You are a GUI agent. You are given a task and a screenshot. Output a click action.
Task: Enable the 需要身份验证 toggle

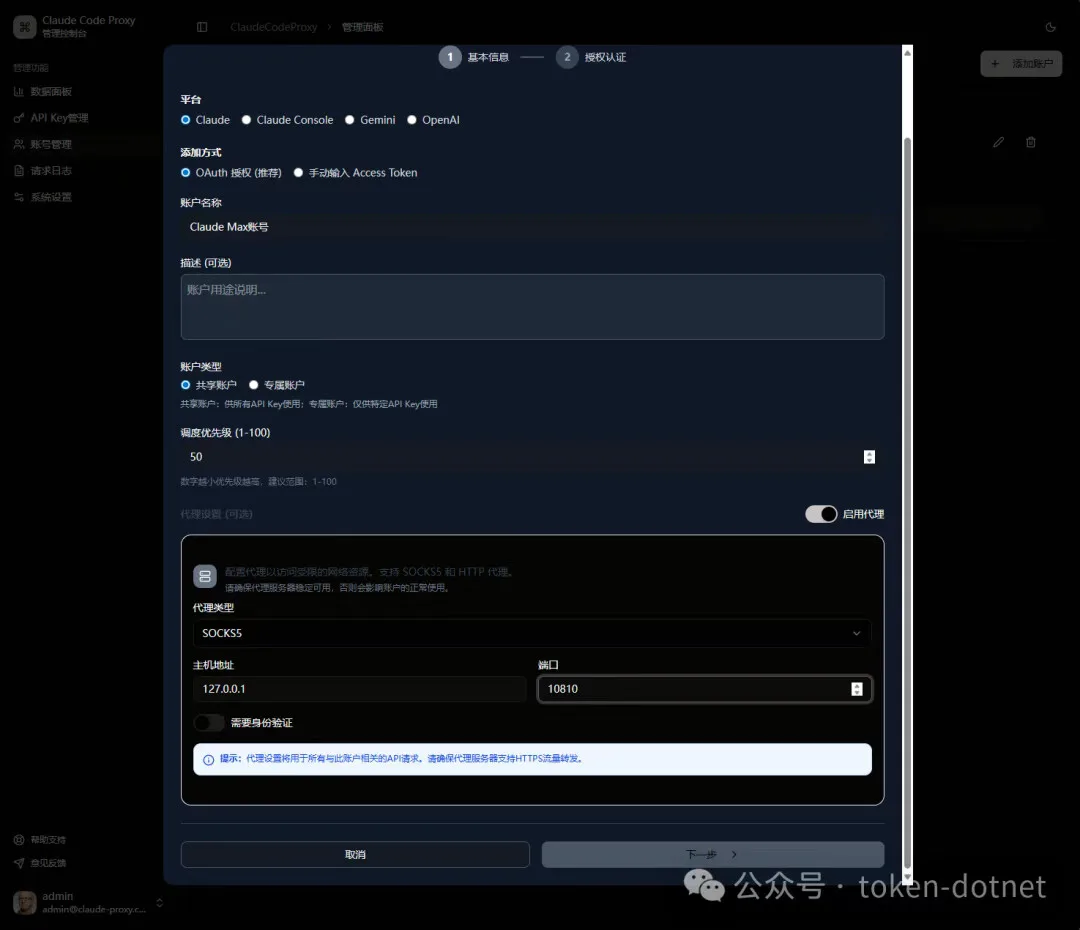[209, 723]
